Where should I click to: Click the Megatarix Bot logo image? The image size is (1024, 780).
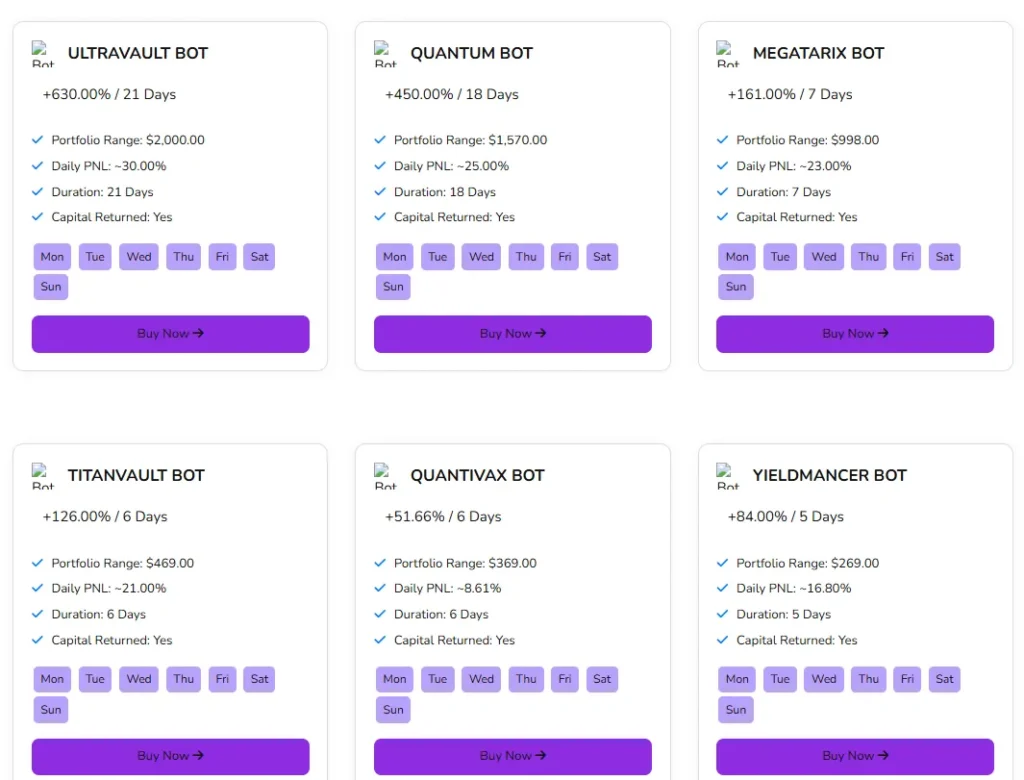(x=728, y=54)
